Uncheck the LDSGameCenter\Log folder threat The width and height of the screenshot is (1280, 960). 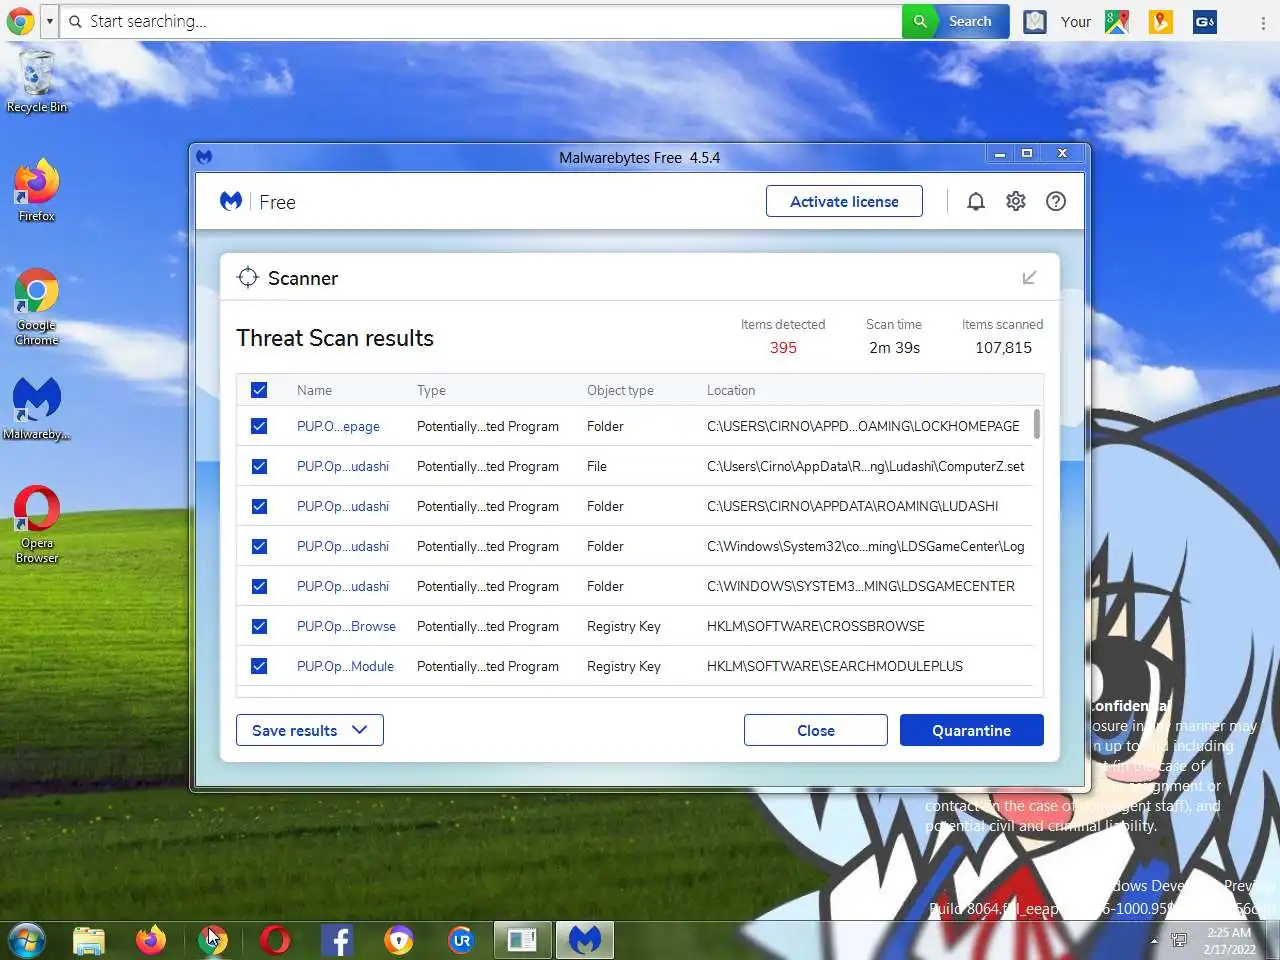coord(259,546)
